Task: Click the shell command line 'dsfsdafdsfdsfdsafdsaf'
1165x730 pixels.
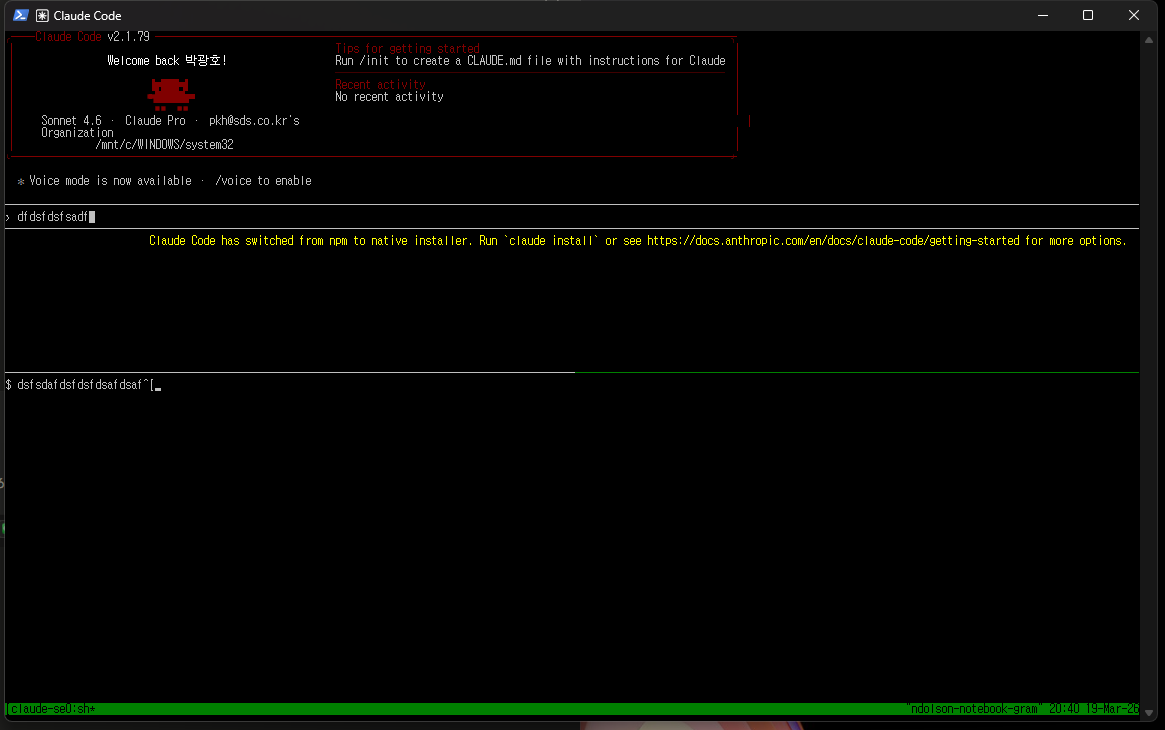Action: pos(82,385)
